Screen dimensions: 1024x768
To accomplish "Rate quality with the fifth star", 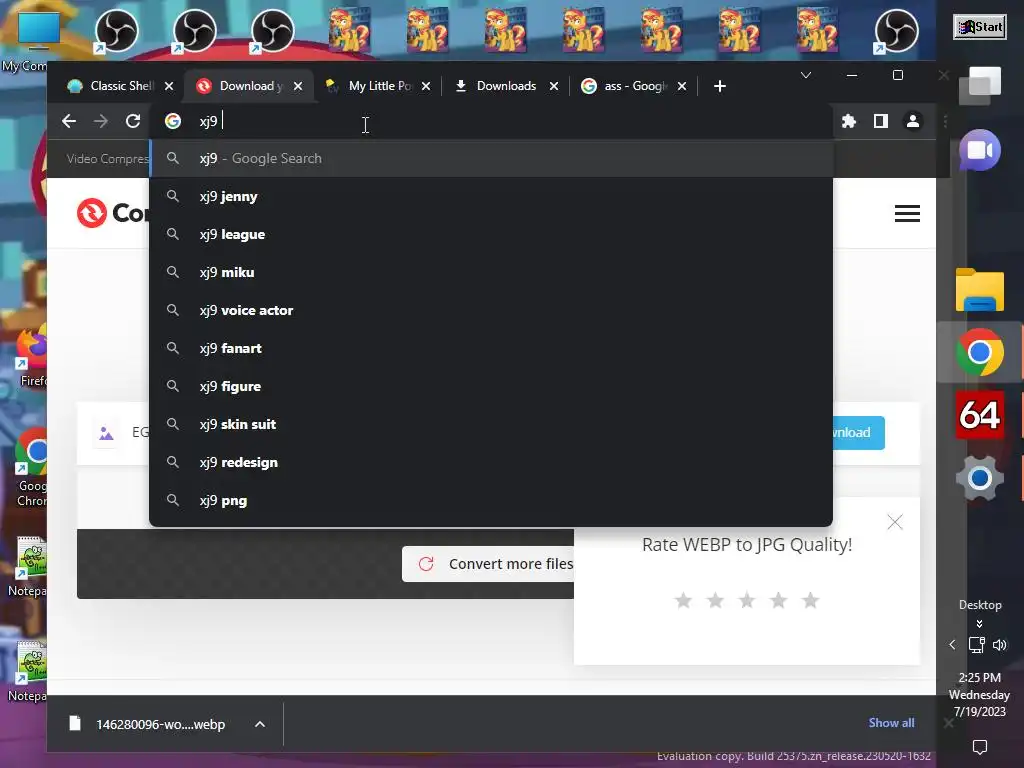I will [810, 600].
